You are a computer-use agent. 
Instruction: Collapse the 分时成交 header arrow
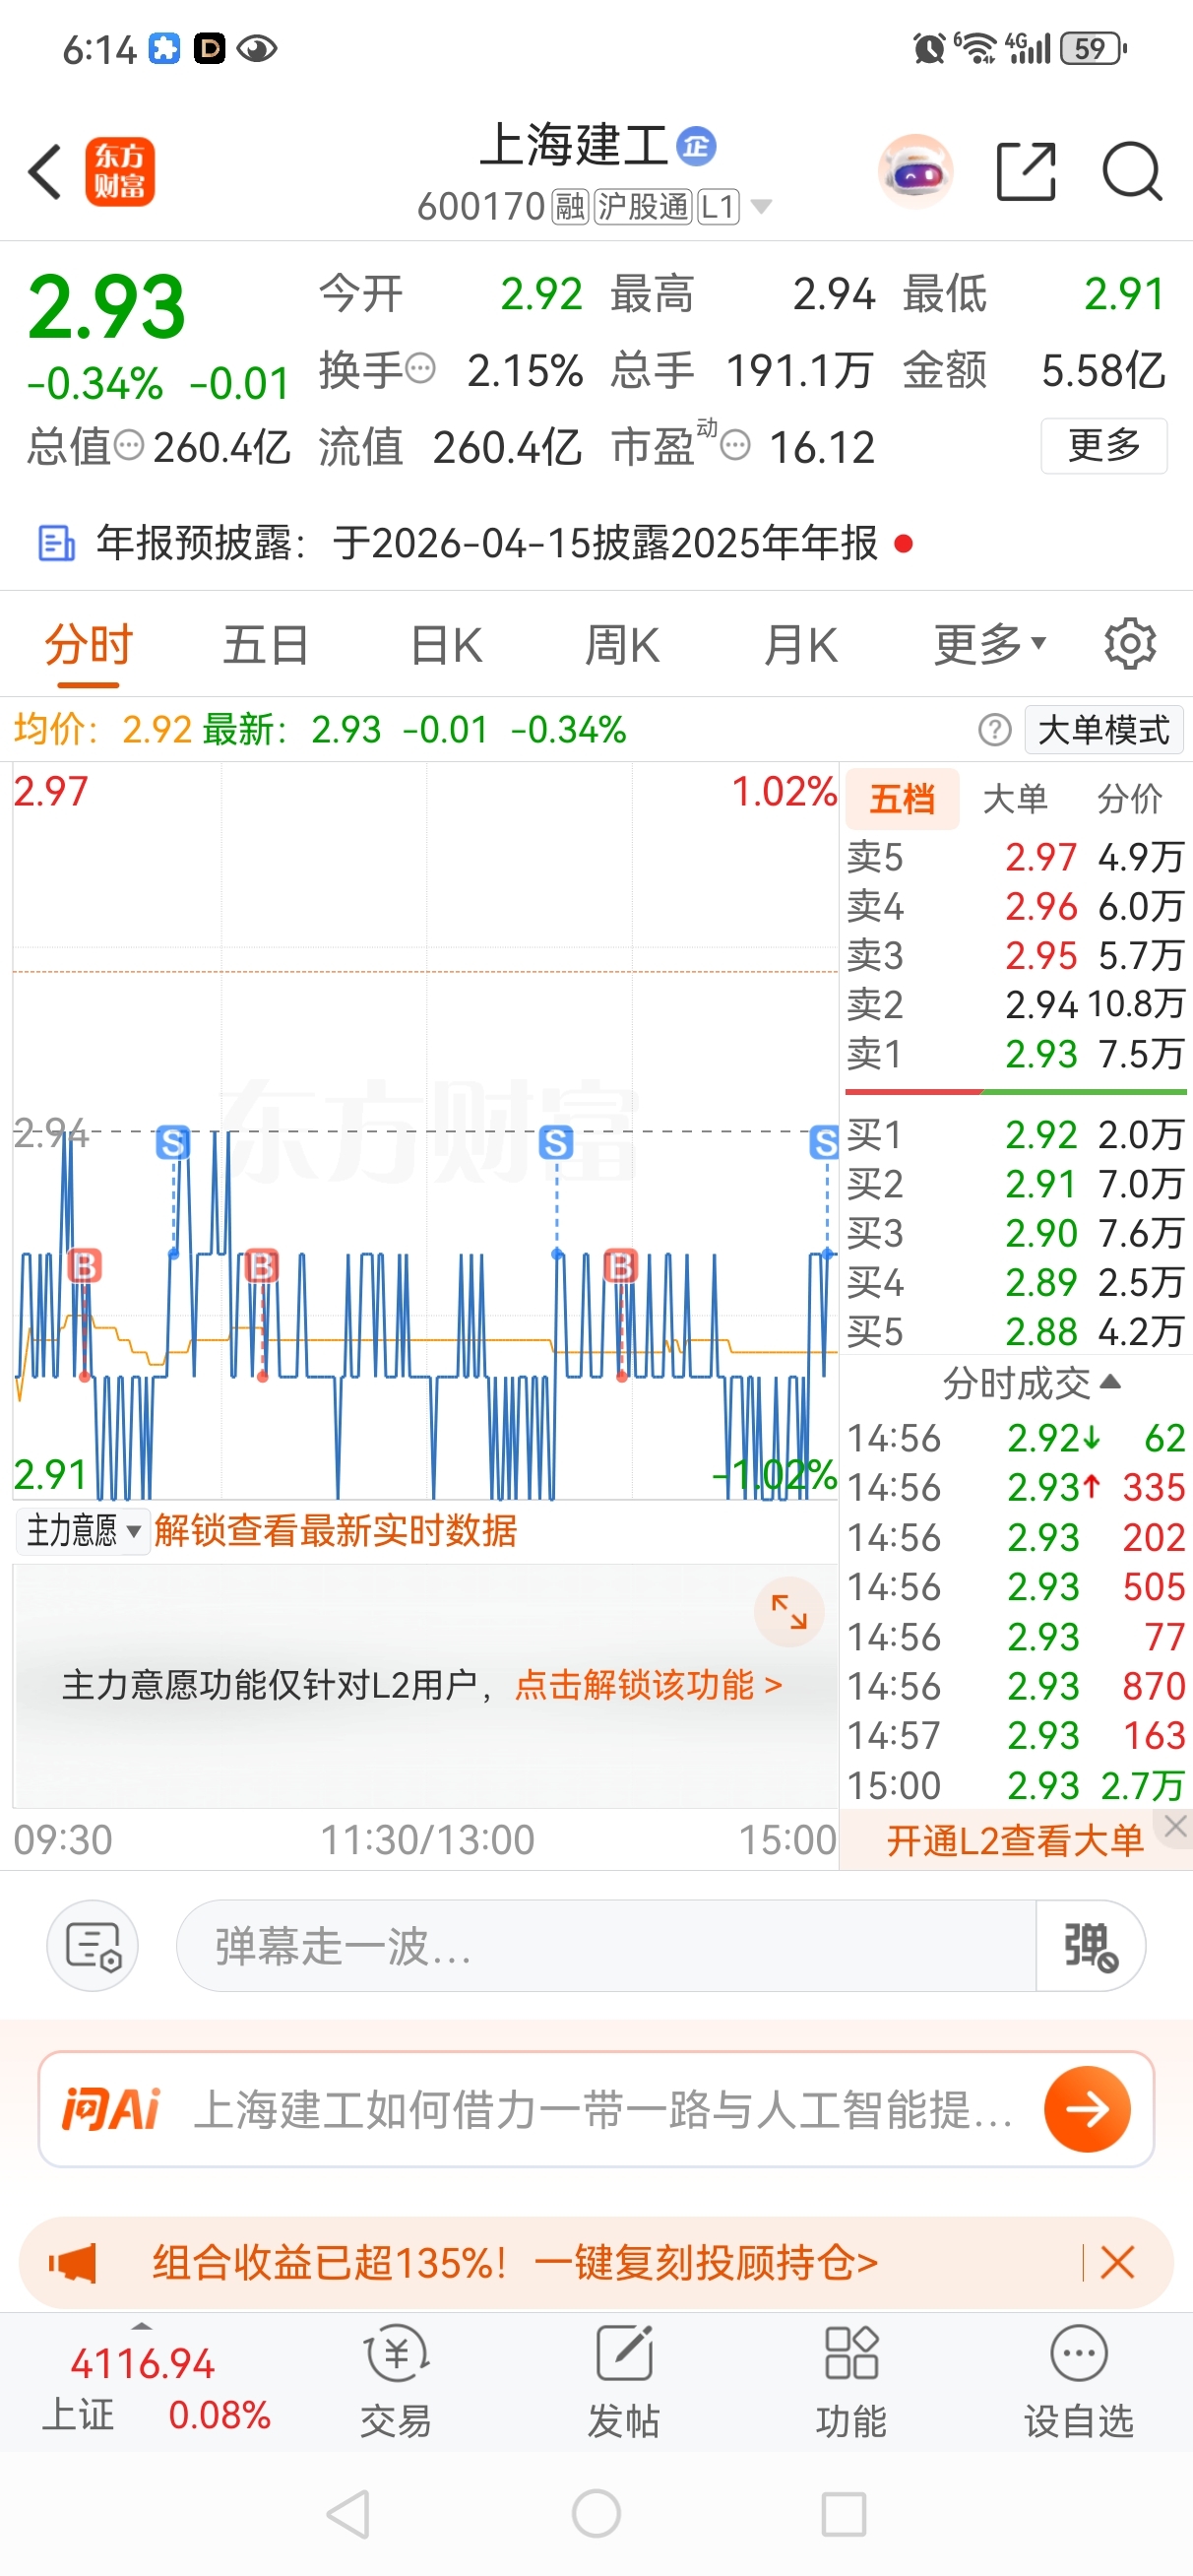click(1110, 1383)
